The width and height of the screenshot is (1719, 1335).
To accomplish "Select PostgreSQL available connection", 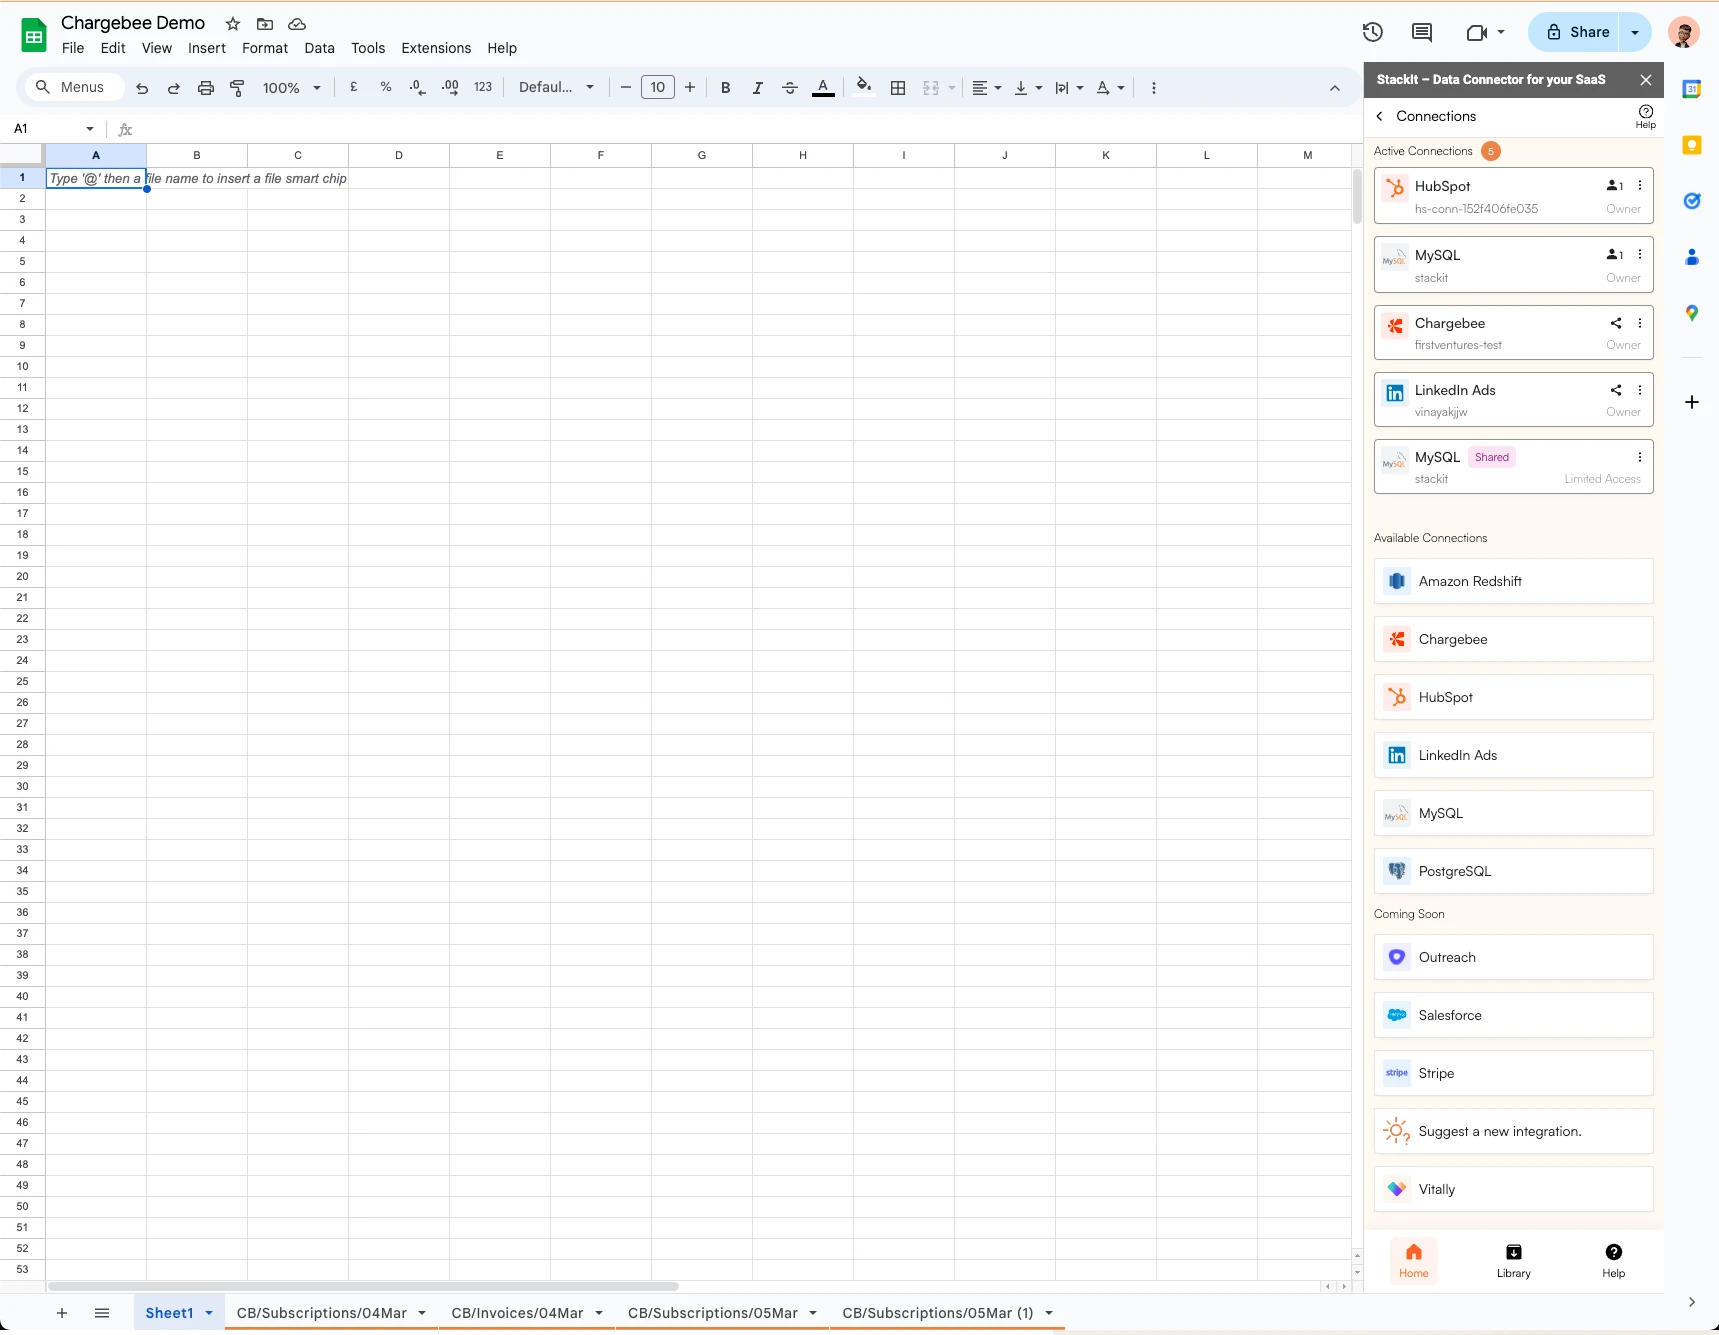I will (x=1514, y=871).
